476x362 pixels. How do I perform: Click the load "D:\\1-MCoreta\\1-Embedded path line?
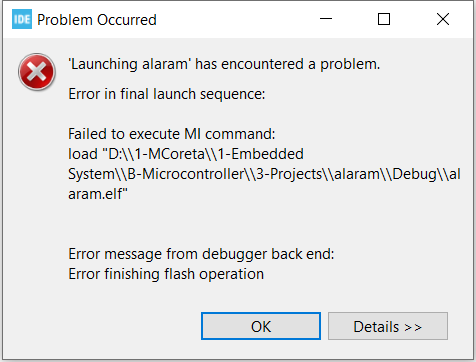pyautogui.click(x=186, y=154)
